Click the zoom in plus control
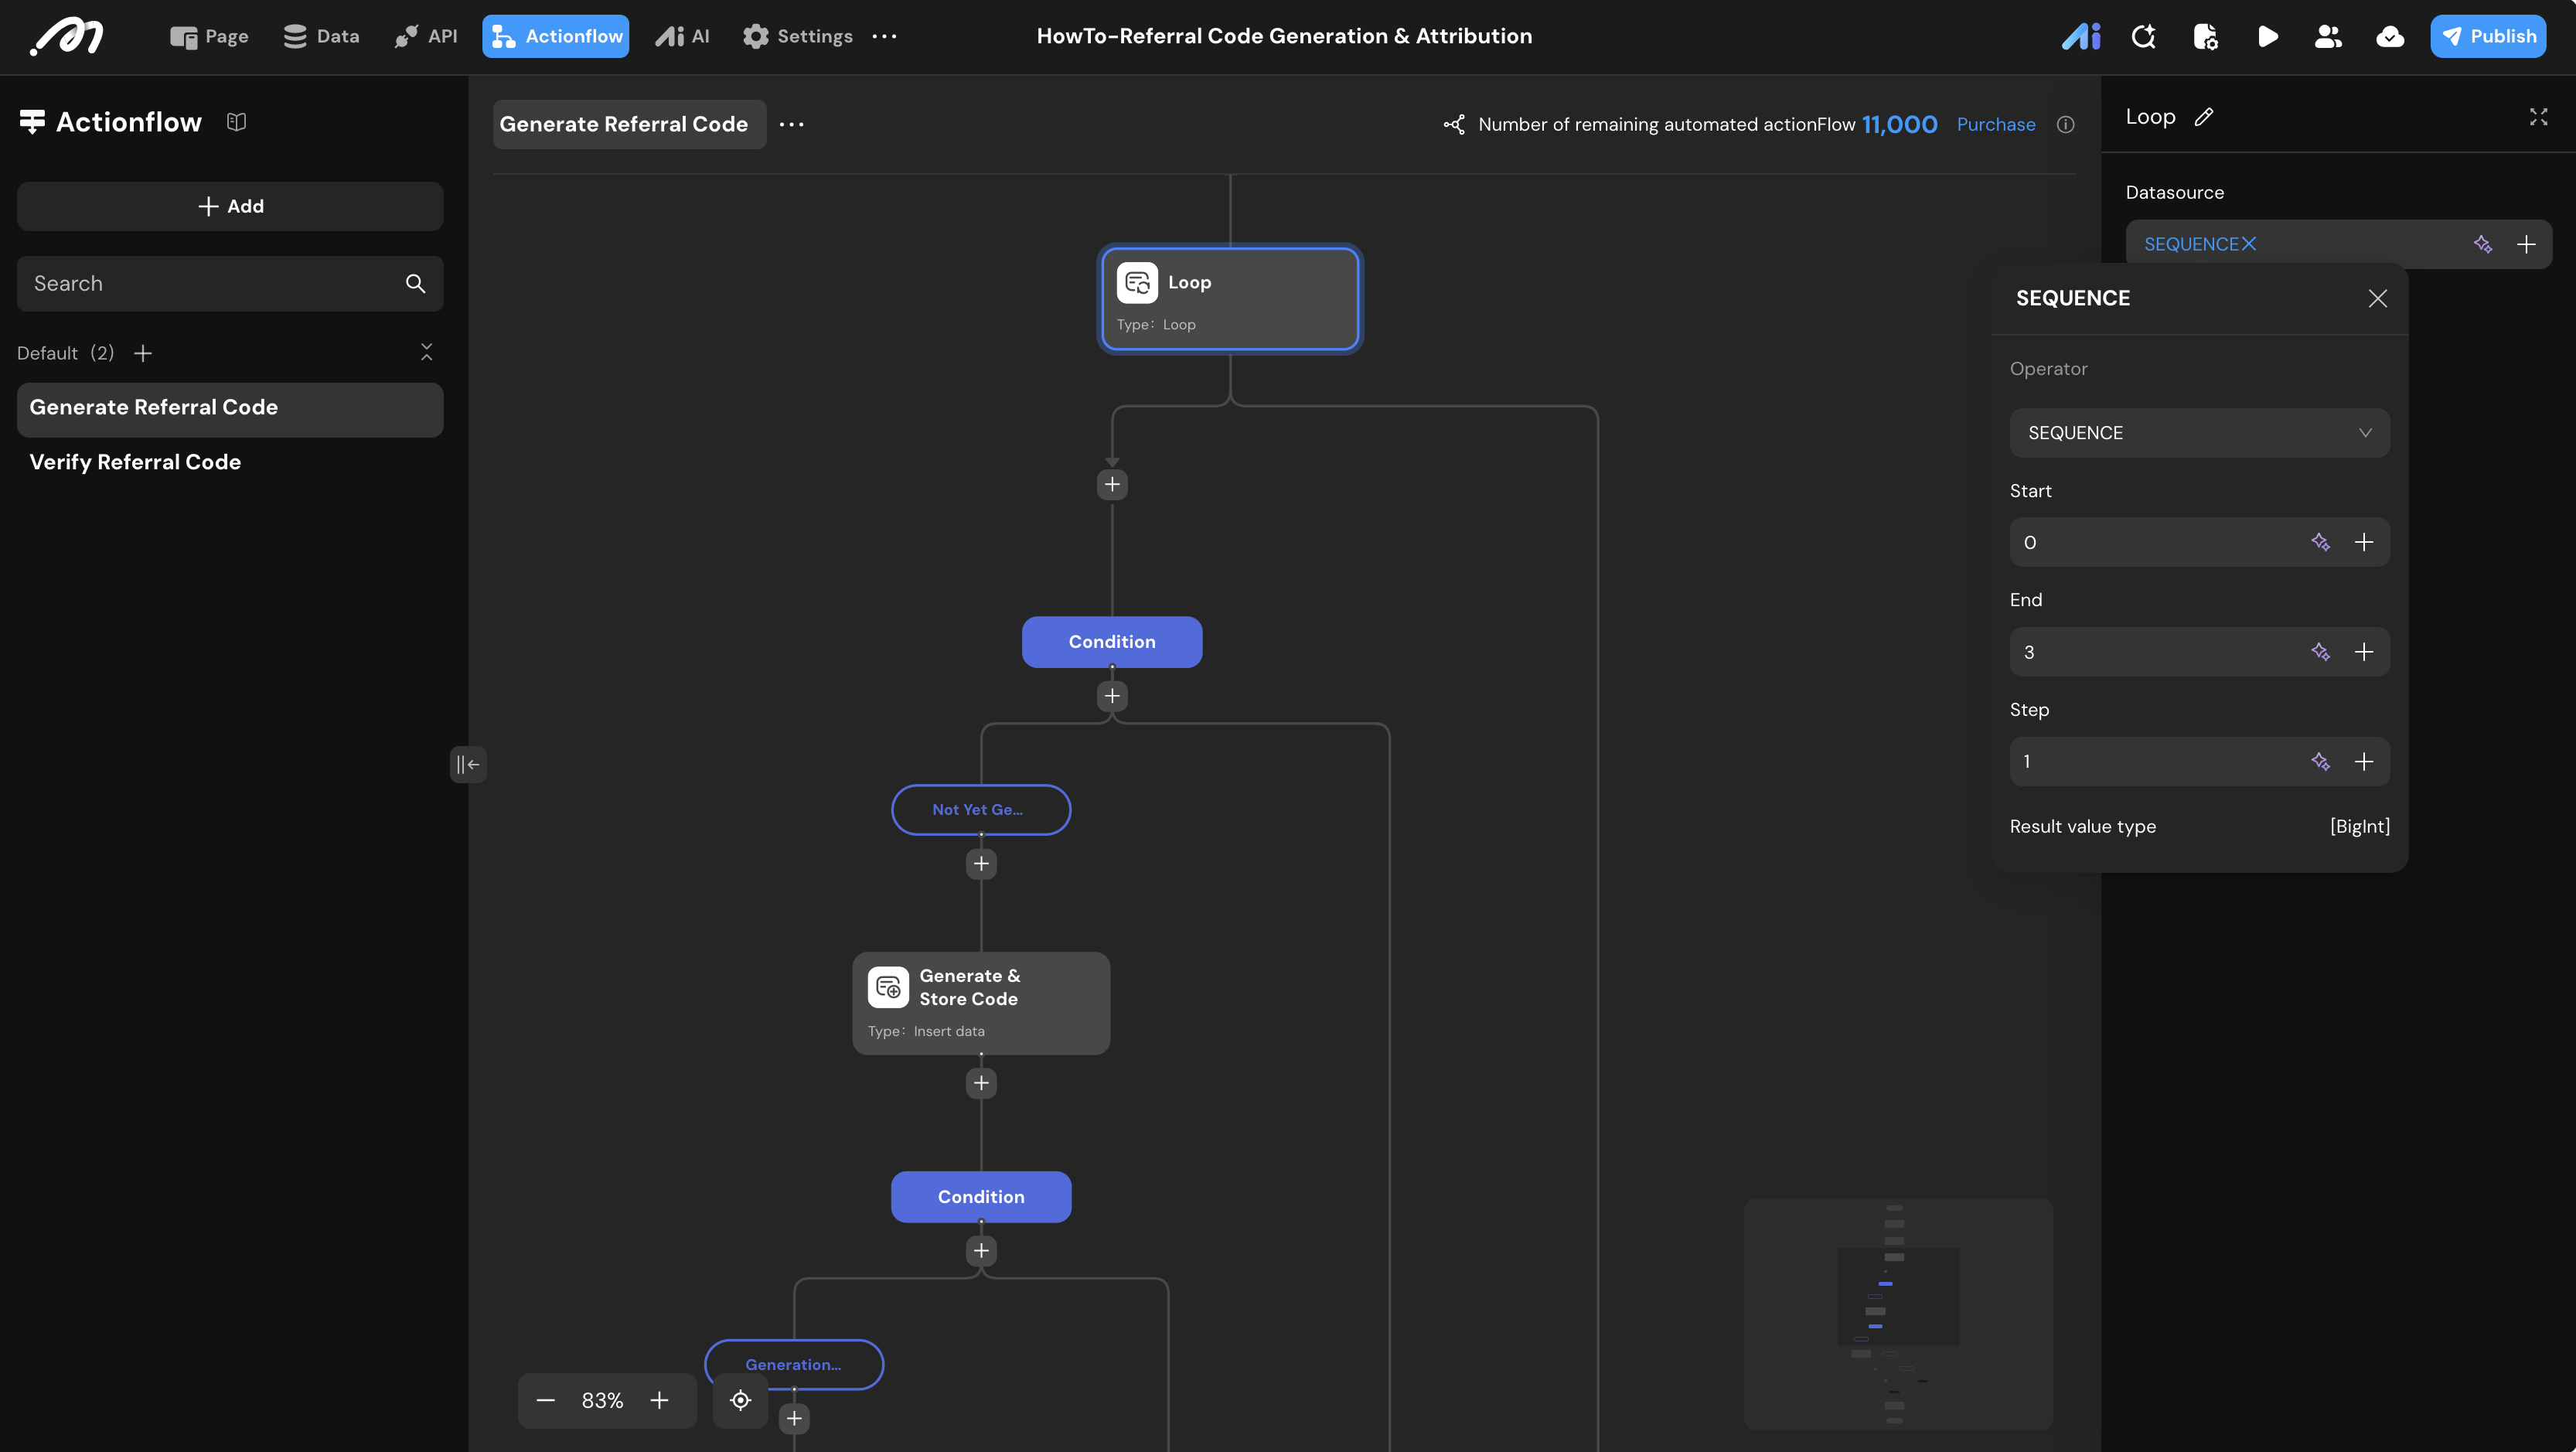The image size is (2576, 1452). tap(659, 1400)
